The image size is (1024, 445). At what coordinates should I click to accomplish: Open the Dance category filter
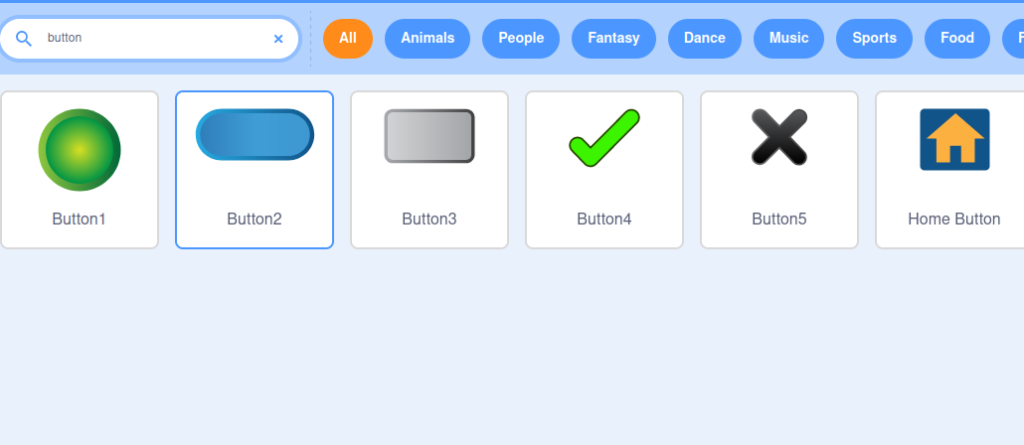(704, 38)
